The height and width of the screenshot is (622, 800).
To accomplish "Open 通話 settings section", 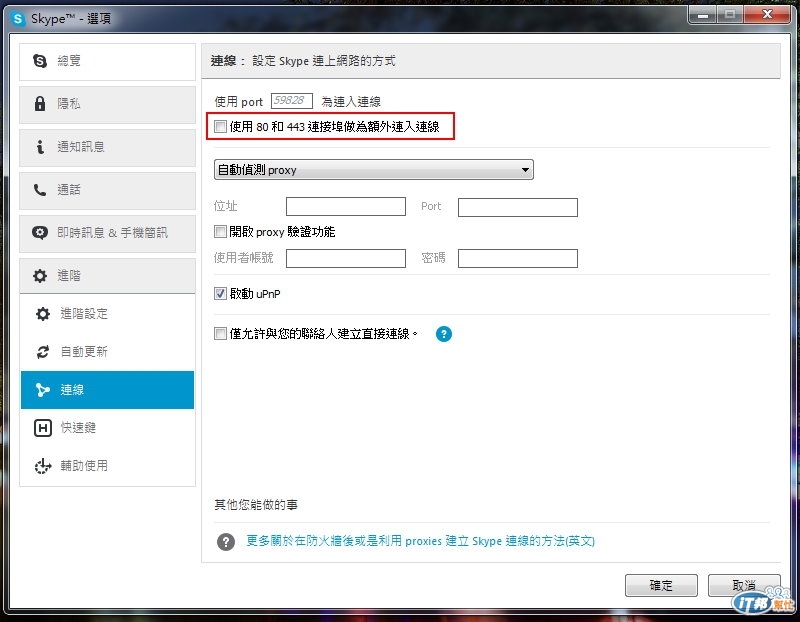I will tap(107, 190).
